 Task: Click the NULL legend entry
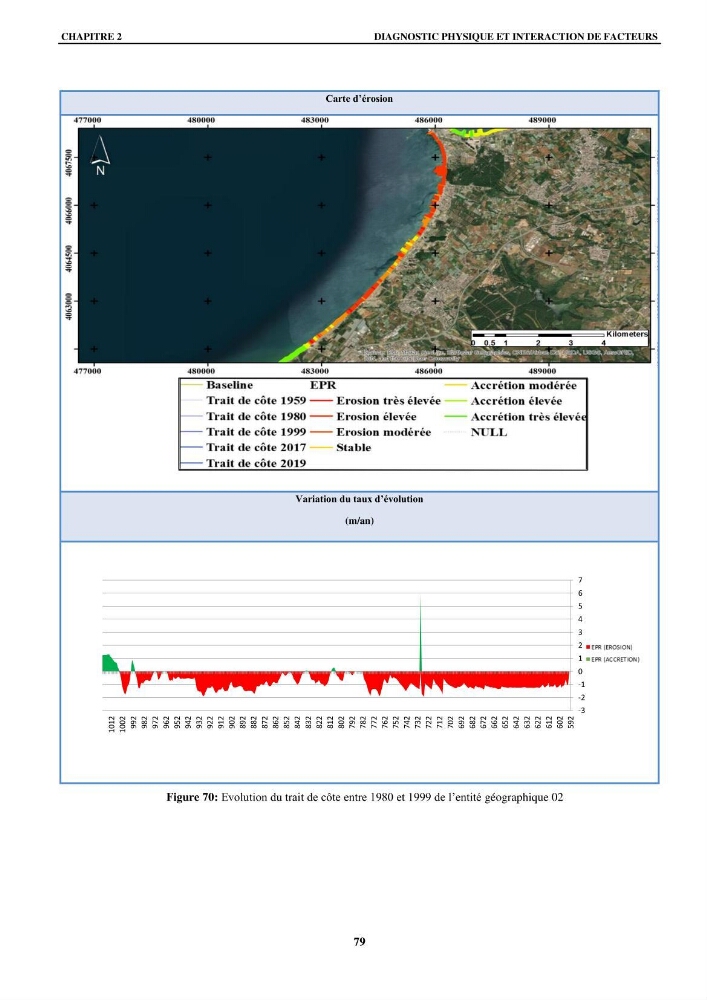click(476, 432)
